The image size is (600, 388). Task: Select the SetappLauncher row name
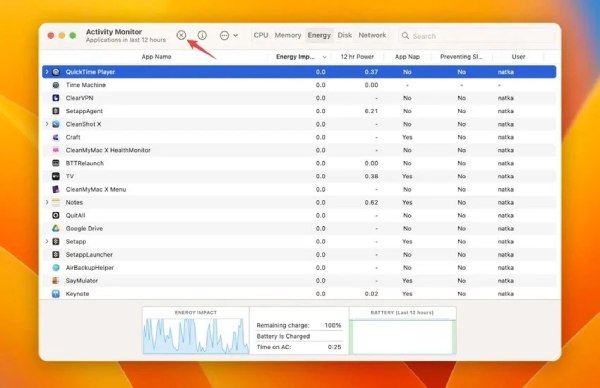(x=89, y=254)
